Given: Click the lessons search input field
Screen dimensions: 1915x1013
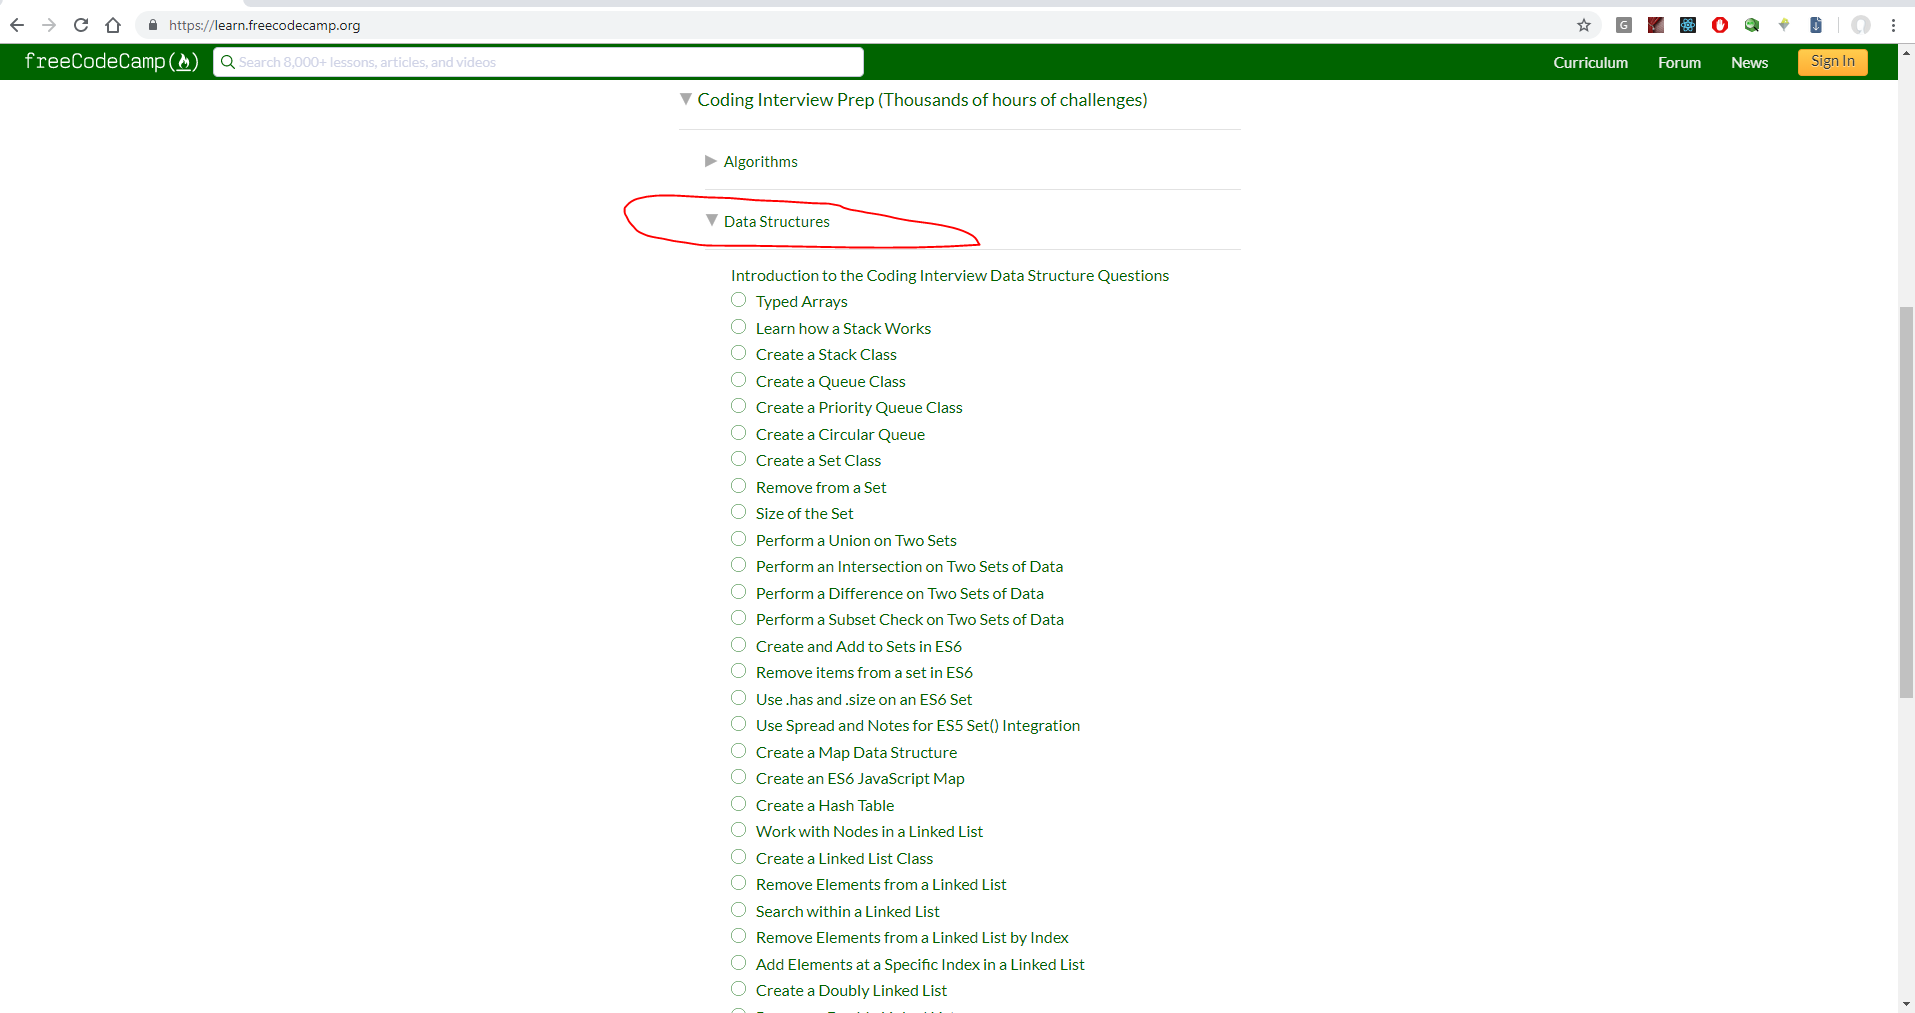Looking at the screenshot, I should pos(538,62).
